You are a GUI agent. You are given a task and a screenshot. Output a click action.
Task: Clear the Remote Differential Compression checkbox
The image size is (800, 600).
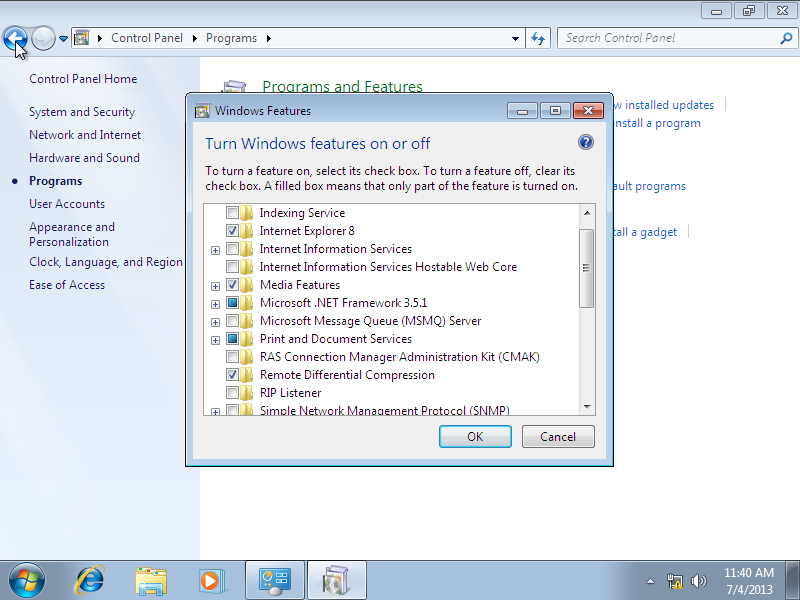coord(233,374)
